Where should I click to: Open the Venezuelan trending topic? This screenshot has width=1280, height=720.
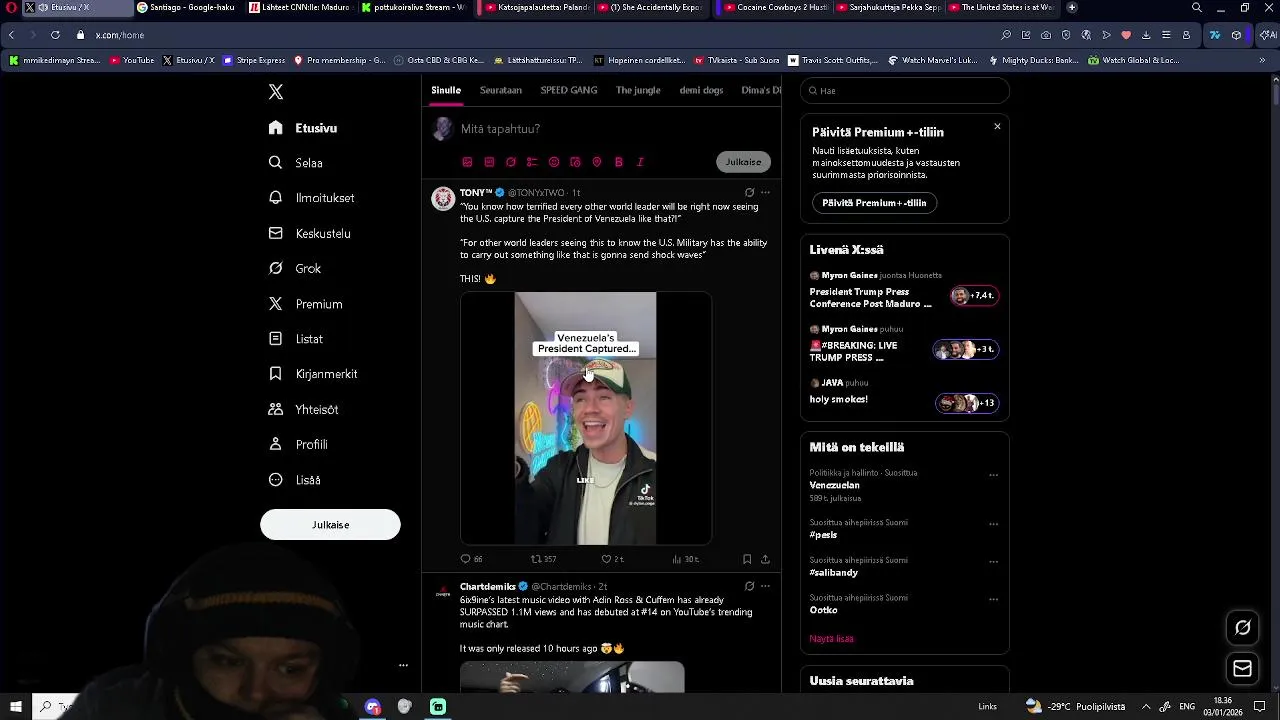[834, 485]
